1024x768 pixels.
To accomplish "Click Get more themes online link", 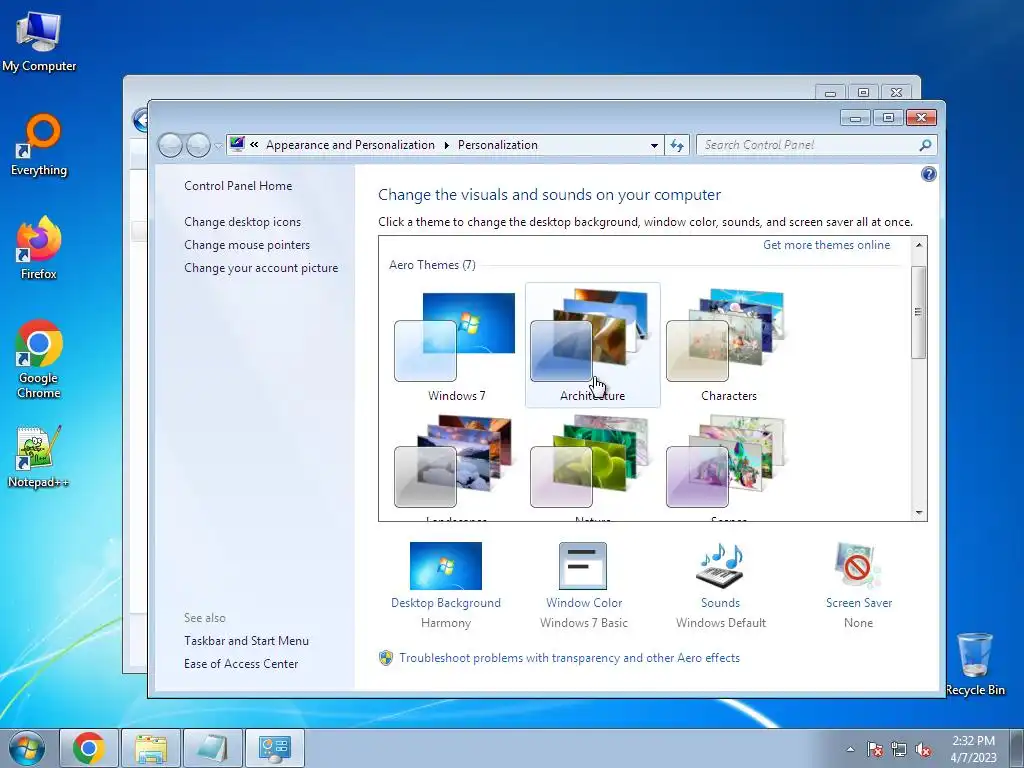I will 826,245.
